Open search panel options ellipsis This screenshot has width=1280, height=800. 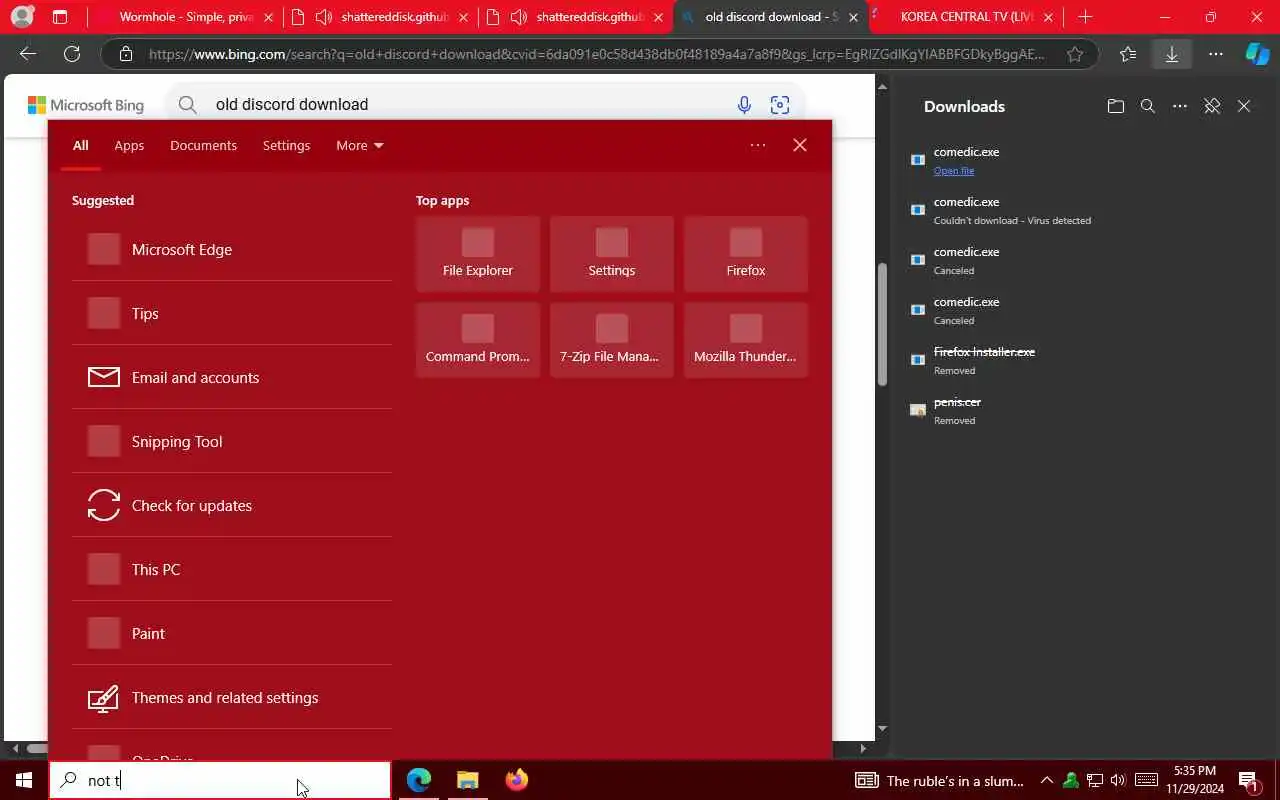pos(758,146)
